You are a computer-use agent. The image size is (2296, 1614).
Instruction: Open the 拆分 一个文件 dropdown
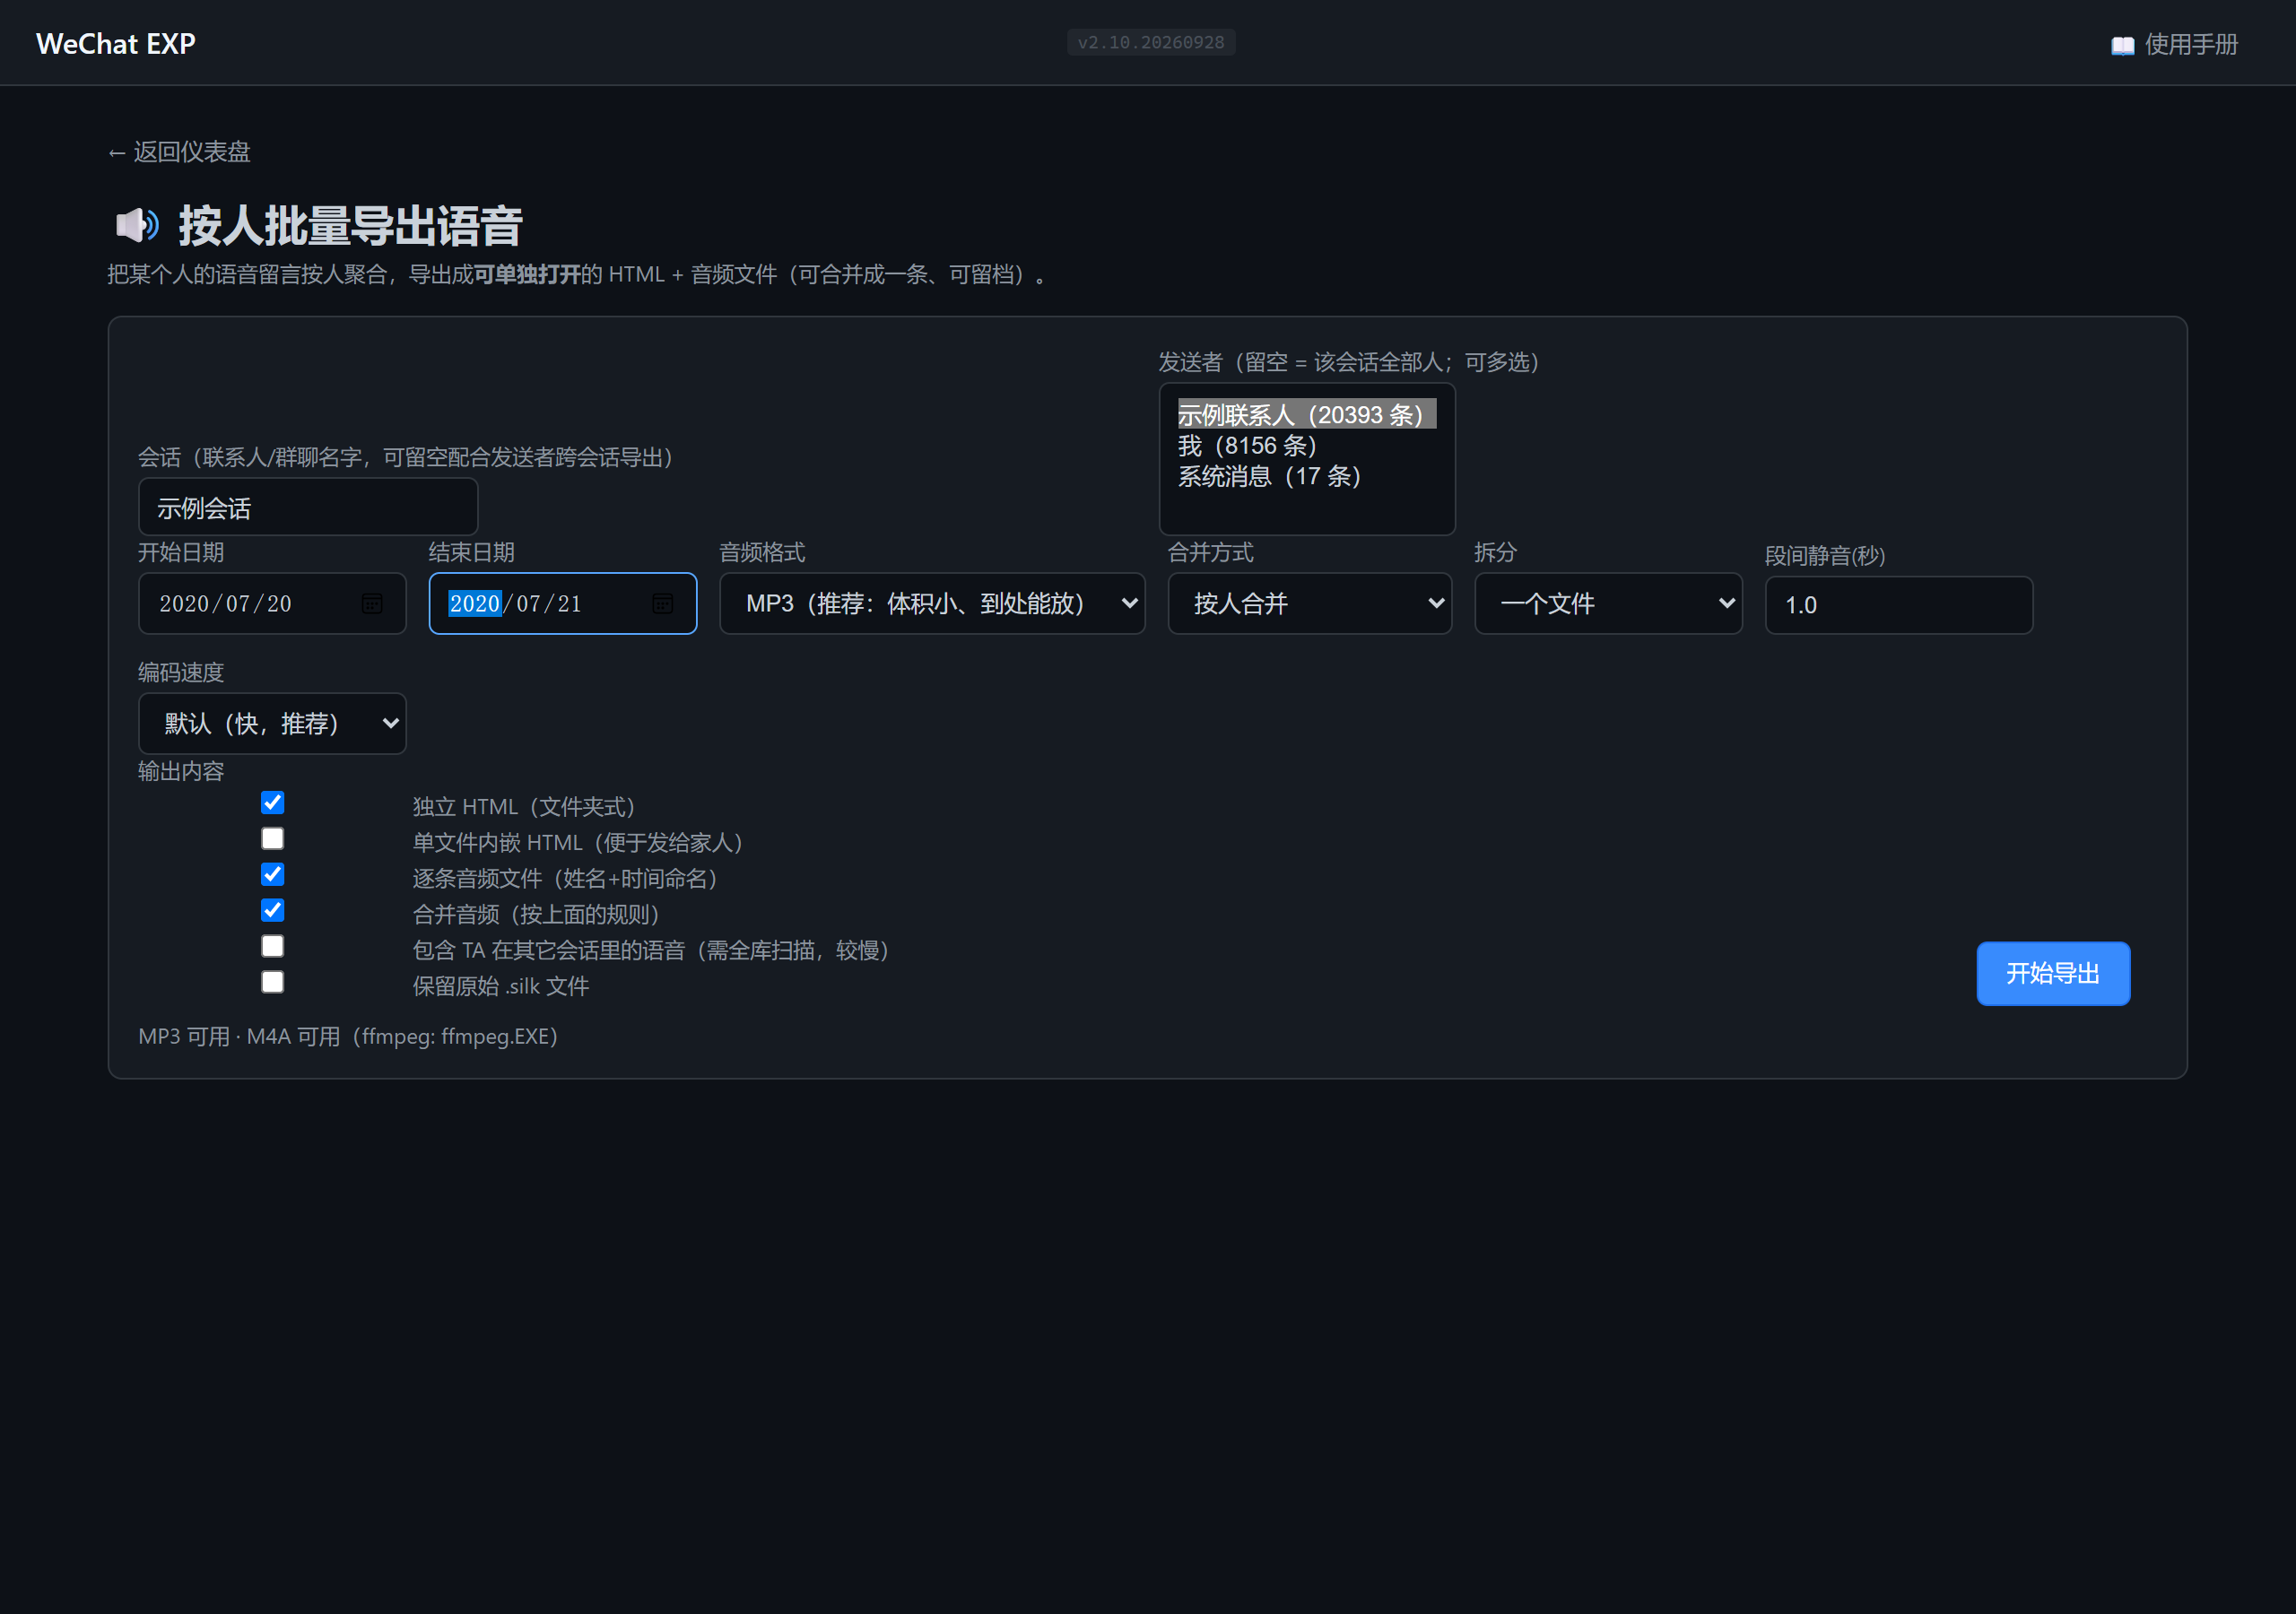1608,603
